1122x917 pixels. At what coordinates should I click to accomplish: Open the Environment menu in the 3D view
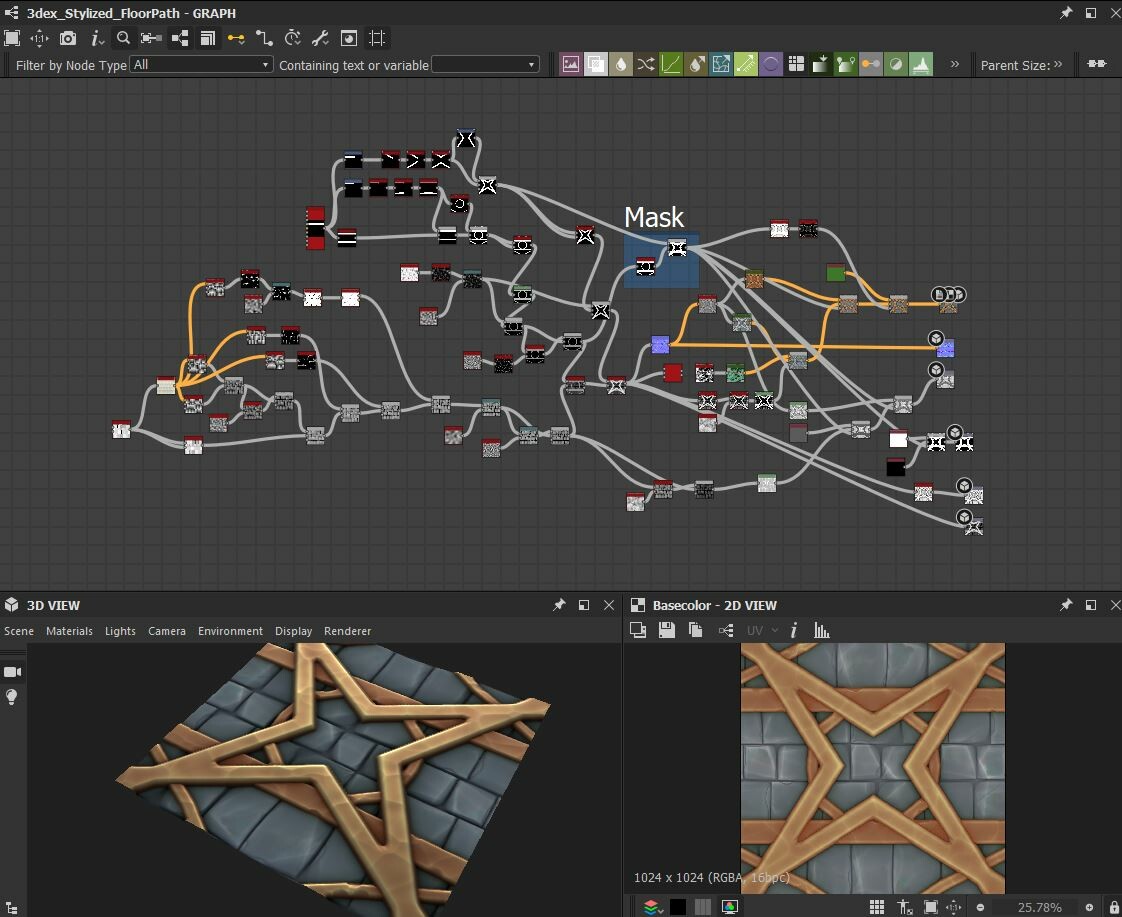coord(230,631)
